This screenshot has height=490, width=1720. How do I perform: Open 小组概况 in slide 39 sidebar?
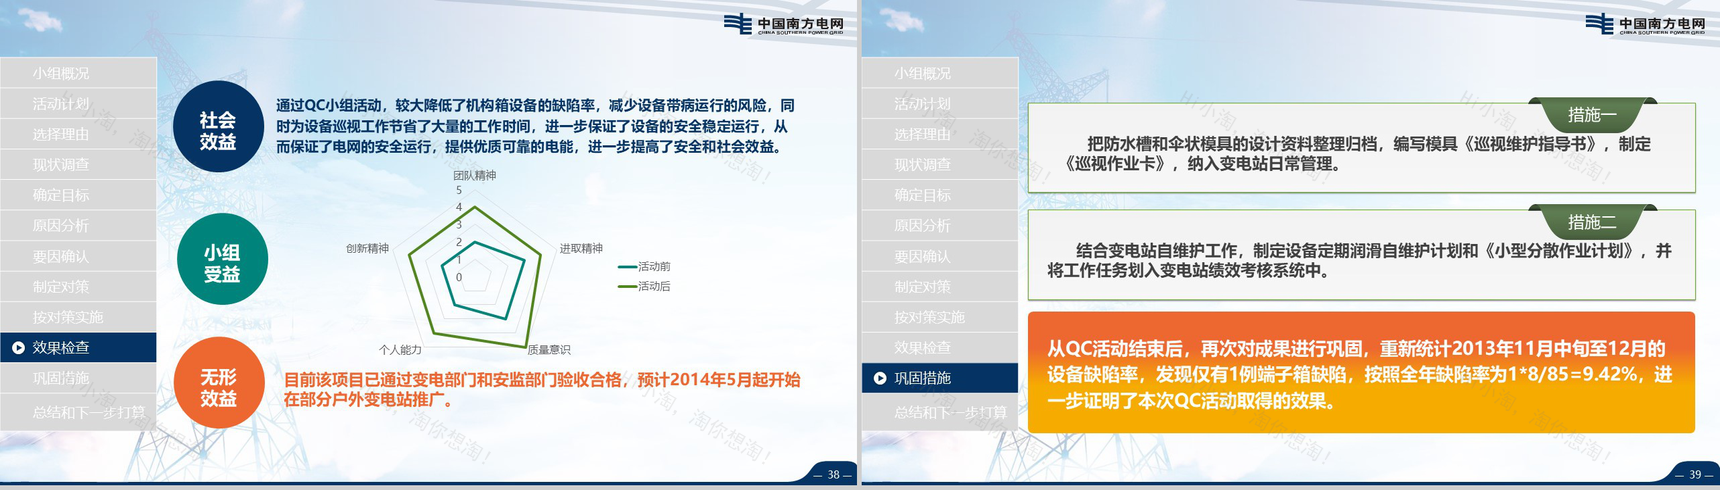click(940, 73)
